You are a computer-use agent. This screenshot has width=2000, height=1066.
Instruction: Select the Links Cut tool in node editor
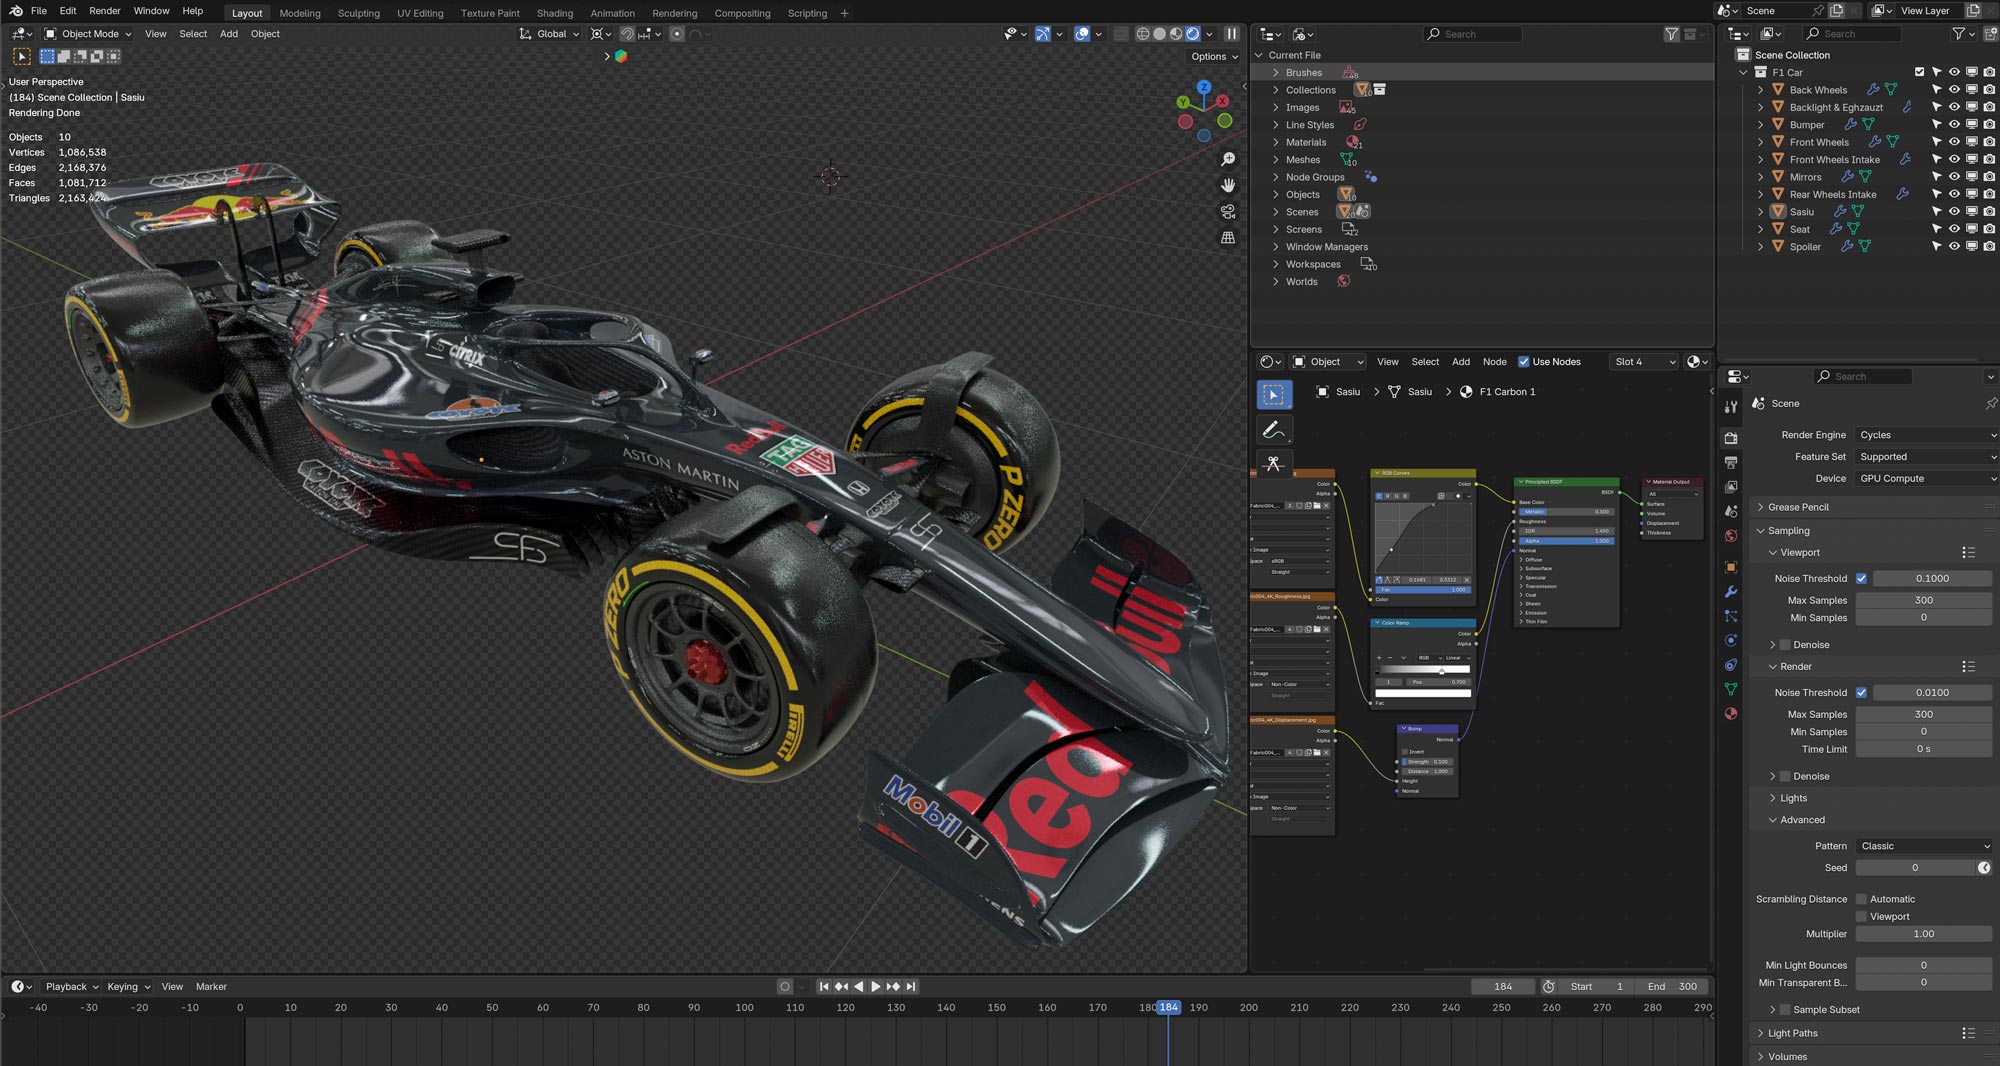pos(1273,464)
